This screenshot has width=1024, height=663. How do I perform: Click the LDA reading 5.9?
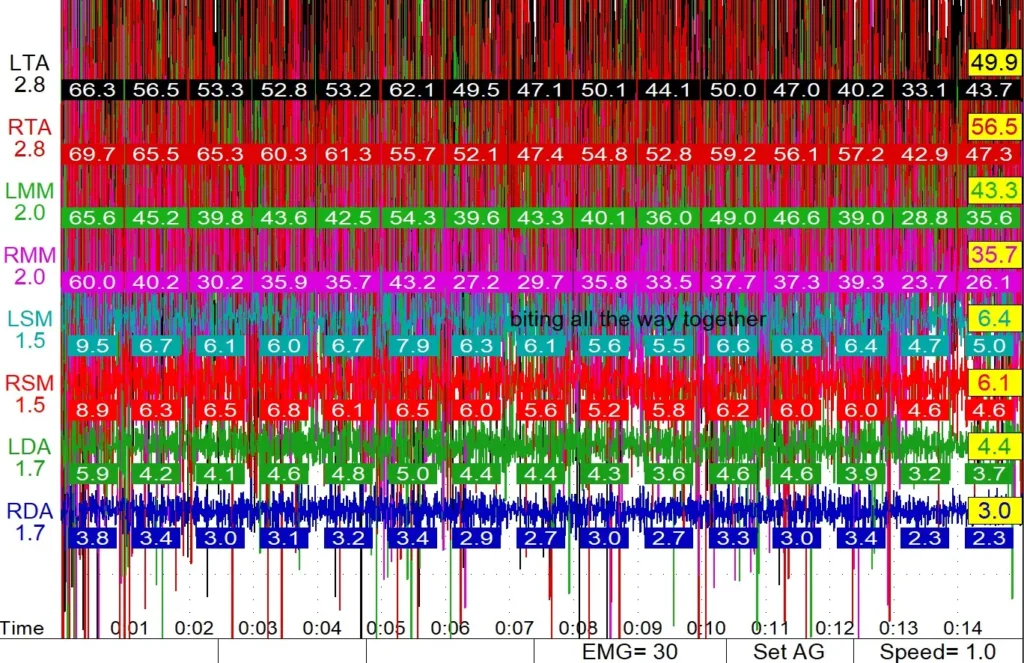pyautogui.click(x=92, y=474)
